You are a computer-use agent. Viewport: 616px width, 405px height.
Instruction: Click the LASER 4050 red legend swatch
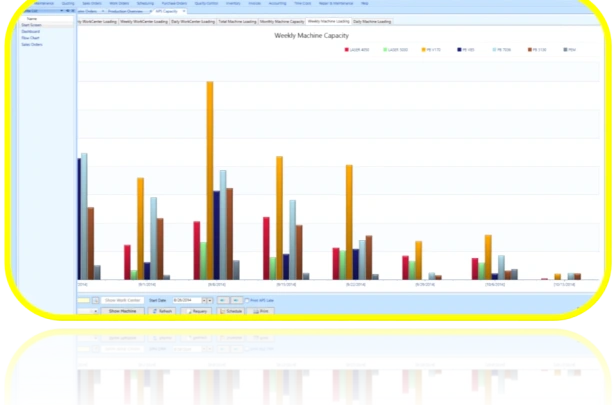(x=346, y=50)
